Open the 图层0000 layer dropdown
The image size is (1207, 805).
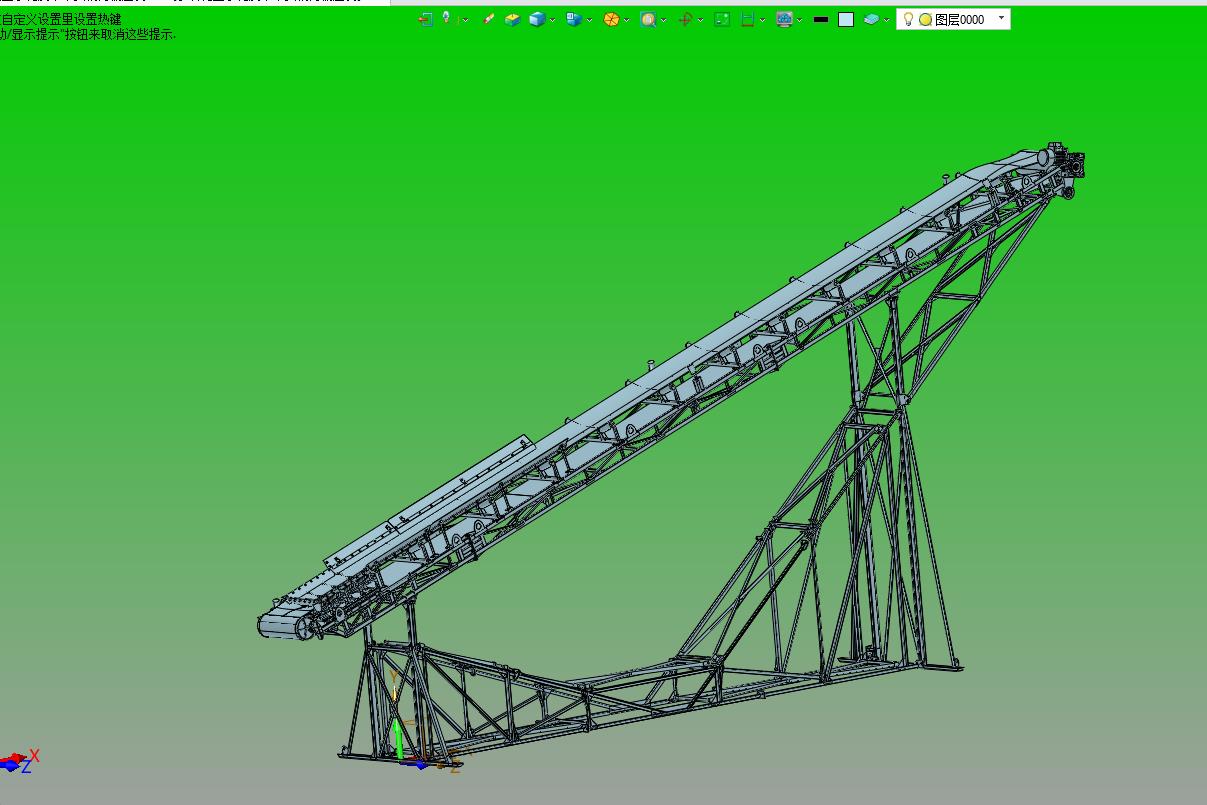(1001, 18)
